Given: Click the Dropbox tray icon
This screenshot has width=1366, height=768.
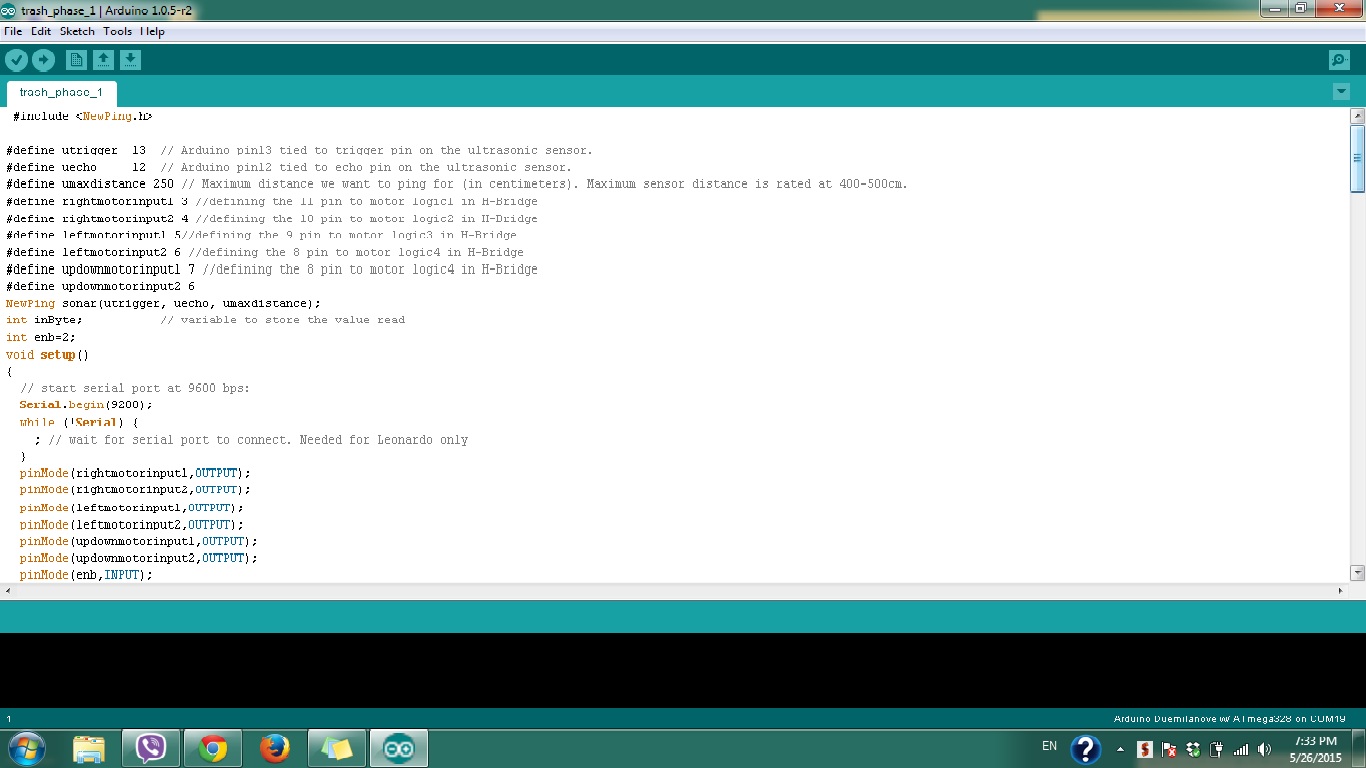Looking at the screenshot, I should tap(1193, 749).
